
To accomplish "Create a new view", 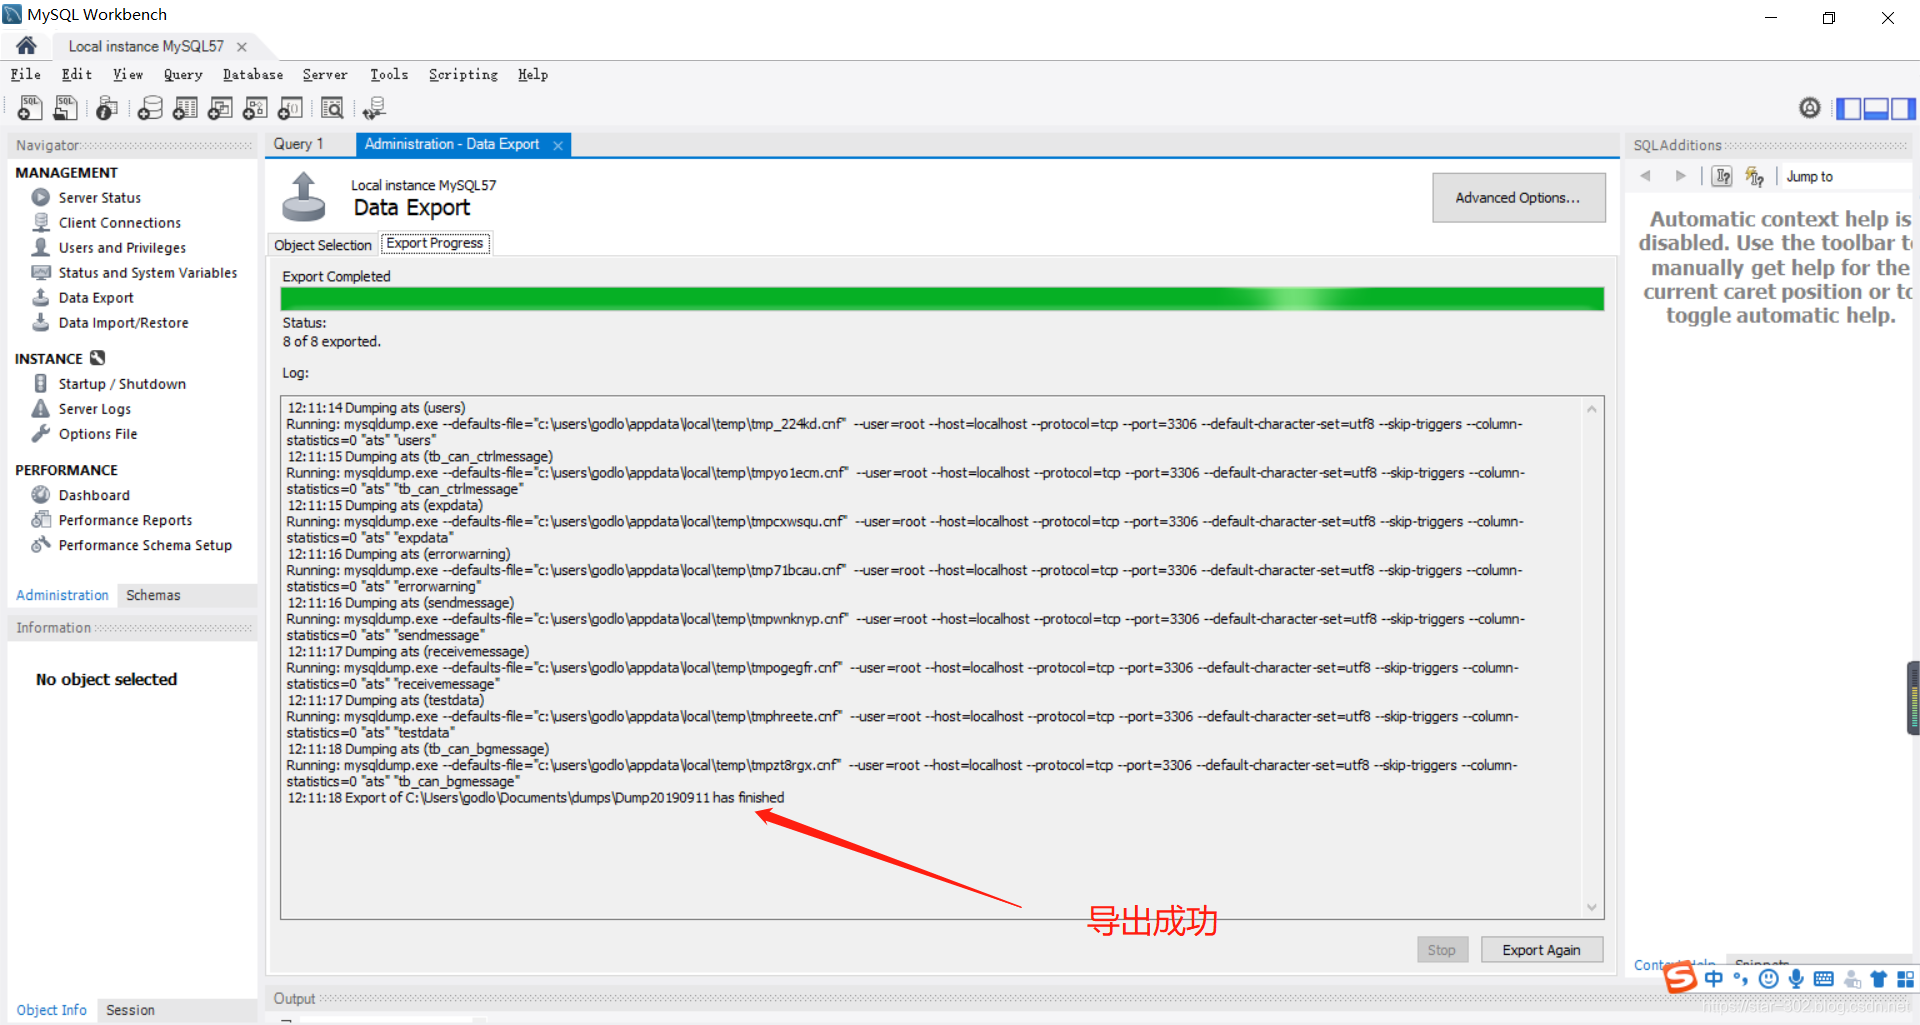I will (220, 108).
